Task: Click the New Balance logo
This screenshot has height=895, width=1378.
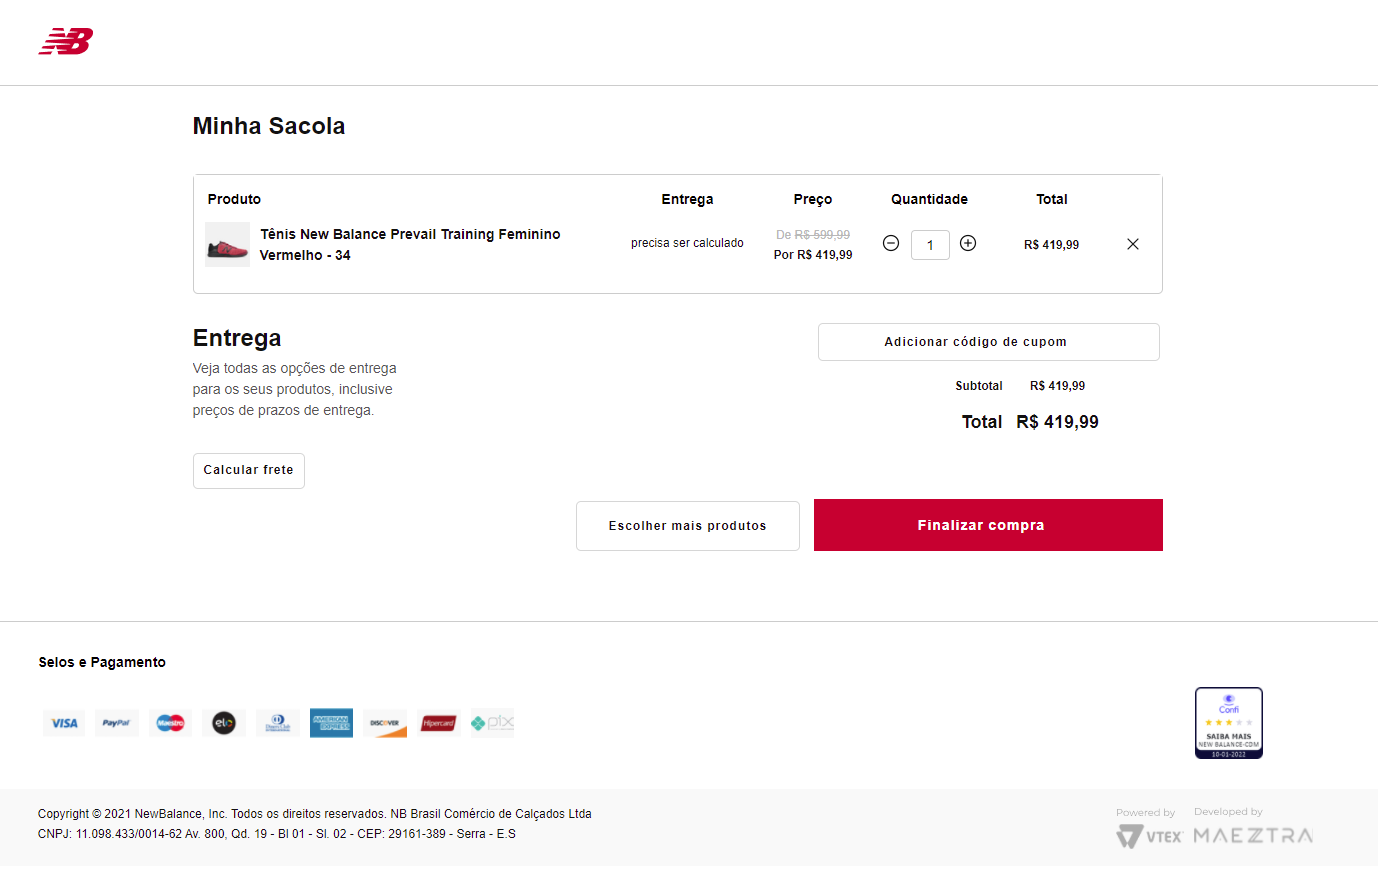Action: (66, 42)
